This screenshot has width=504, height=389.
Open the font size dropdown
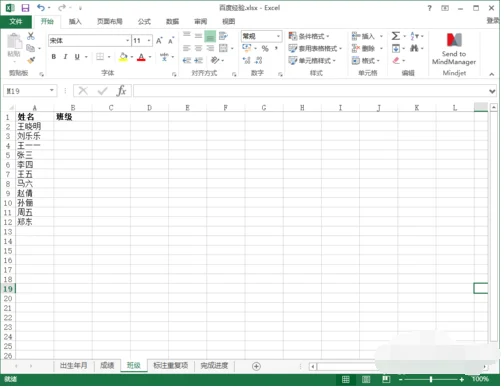click(149, 41)
